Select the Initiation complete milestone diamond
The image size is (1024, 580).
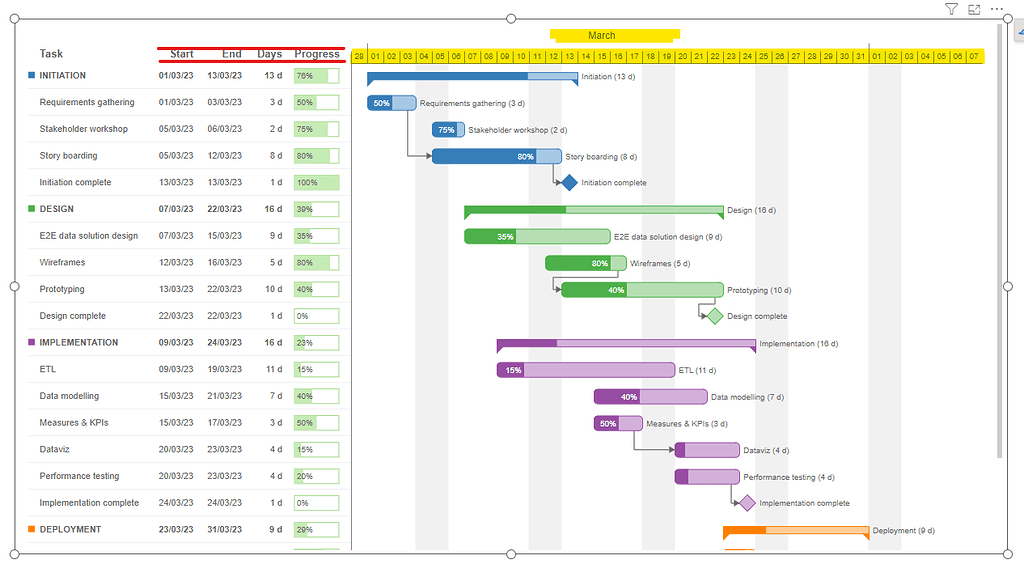[568, 183]
